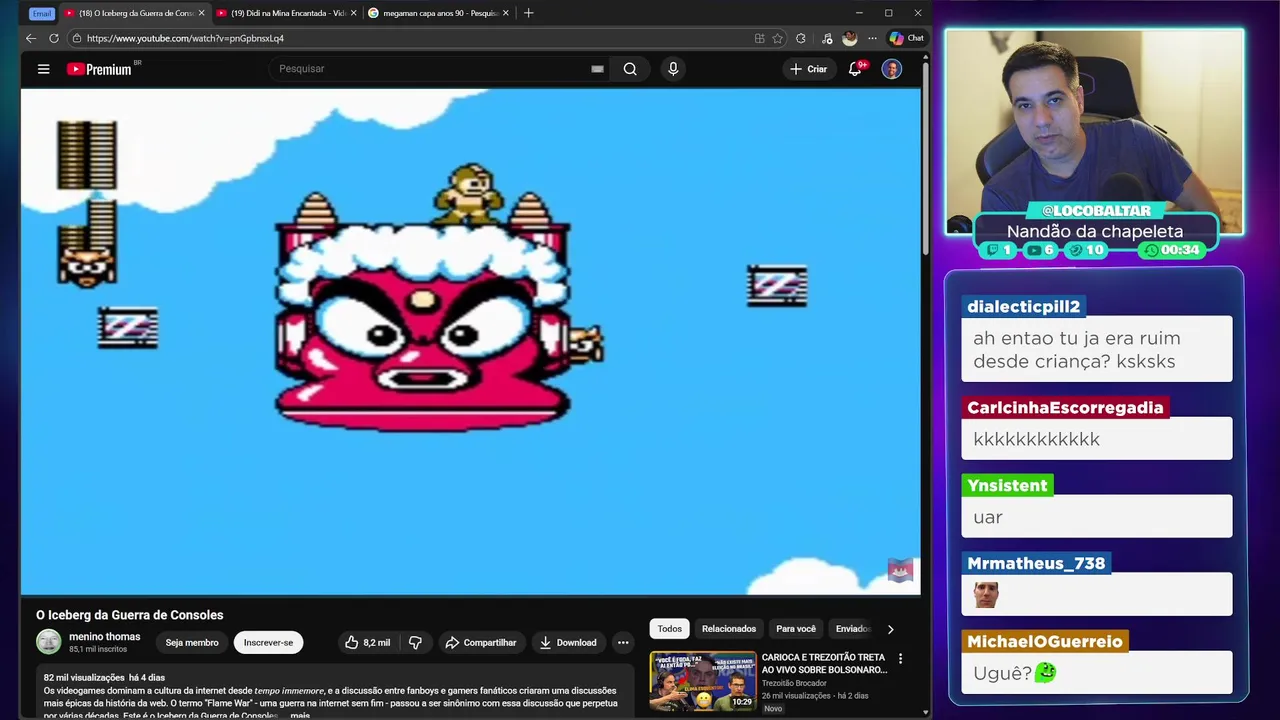Open the menino thomas channel name link
The image size is (1280, 720).
tap(105, 636)
